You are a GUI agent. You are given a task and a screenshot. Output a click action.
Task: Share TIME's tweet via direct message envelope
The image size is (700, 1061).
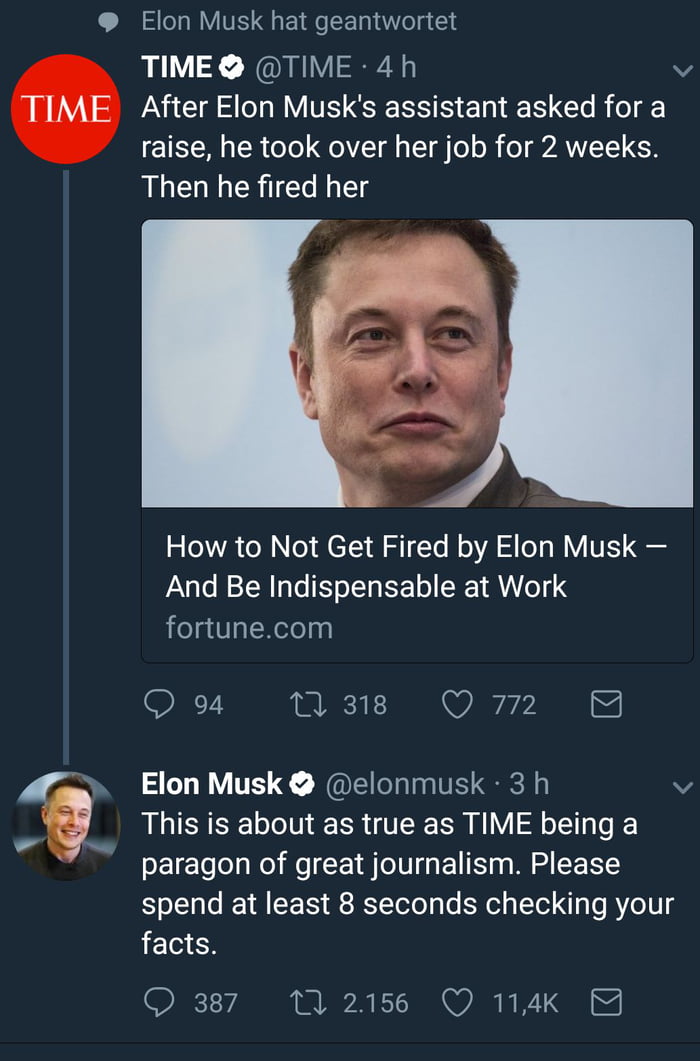click(x=606, y=704)
